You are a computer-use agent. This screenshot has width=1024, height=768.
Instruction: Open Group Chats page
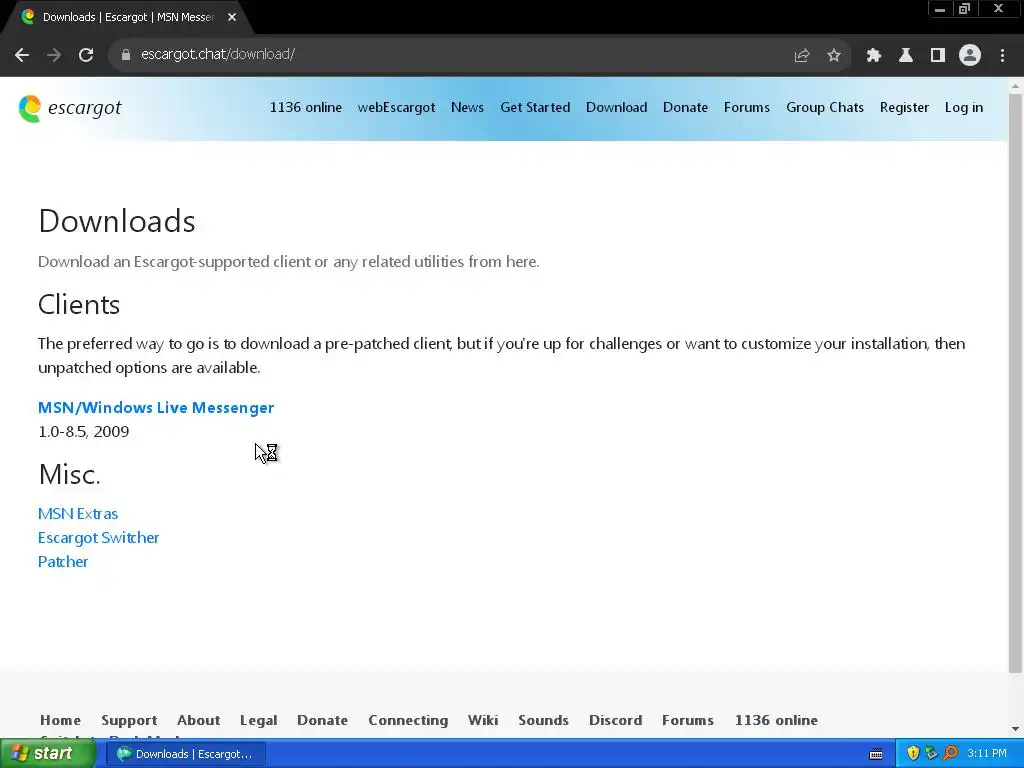pyautogui.click(x=825, y=108)
